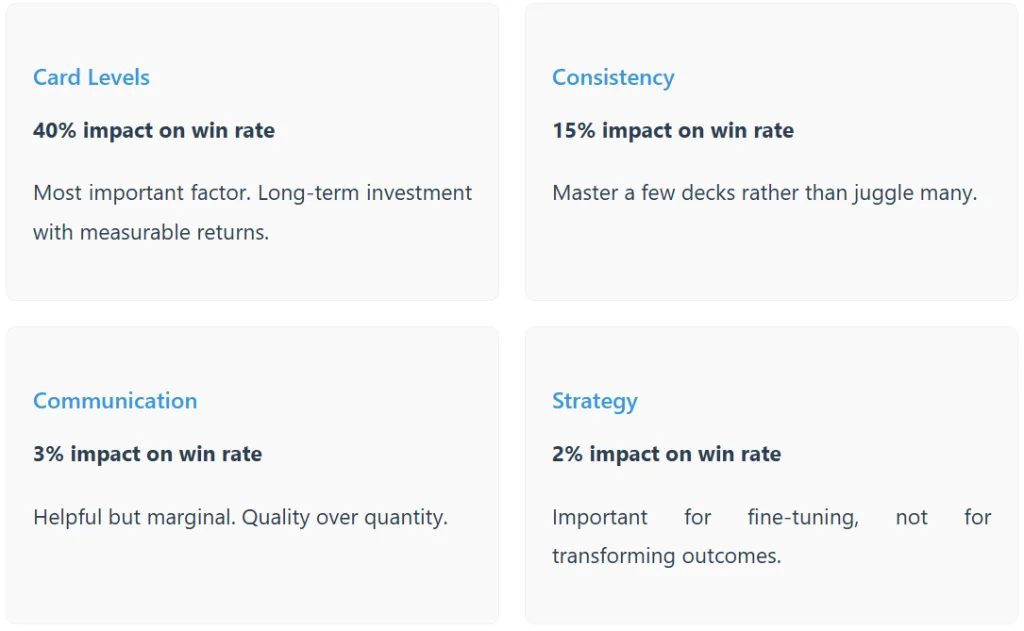The width and height of the screenshot is (1024, 631).
Task: Click the 'transforming outcomes' text
Action: click(x=666, y=556)
